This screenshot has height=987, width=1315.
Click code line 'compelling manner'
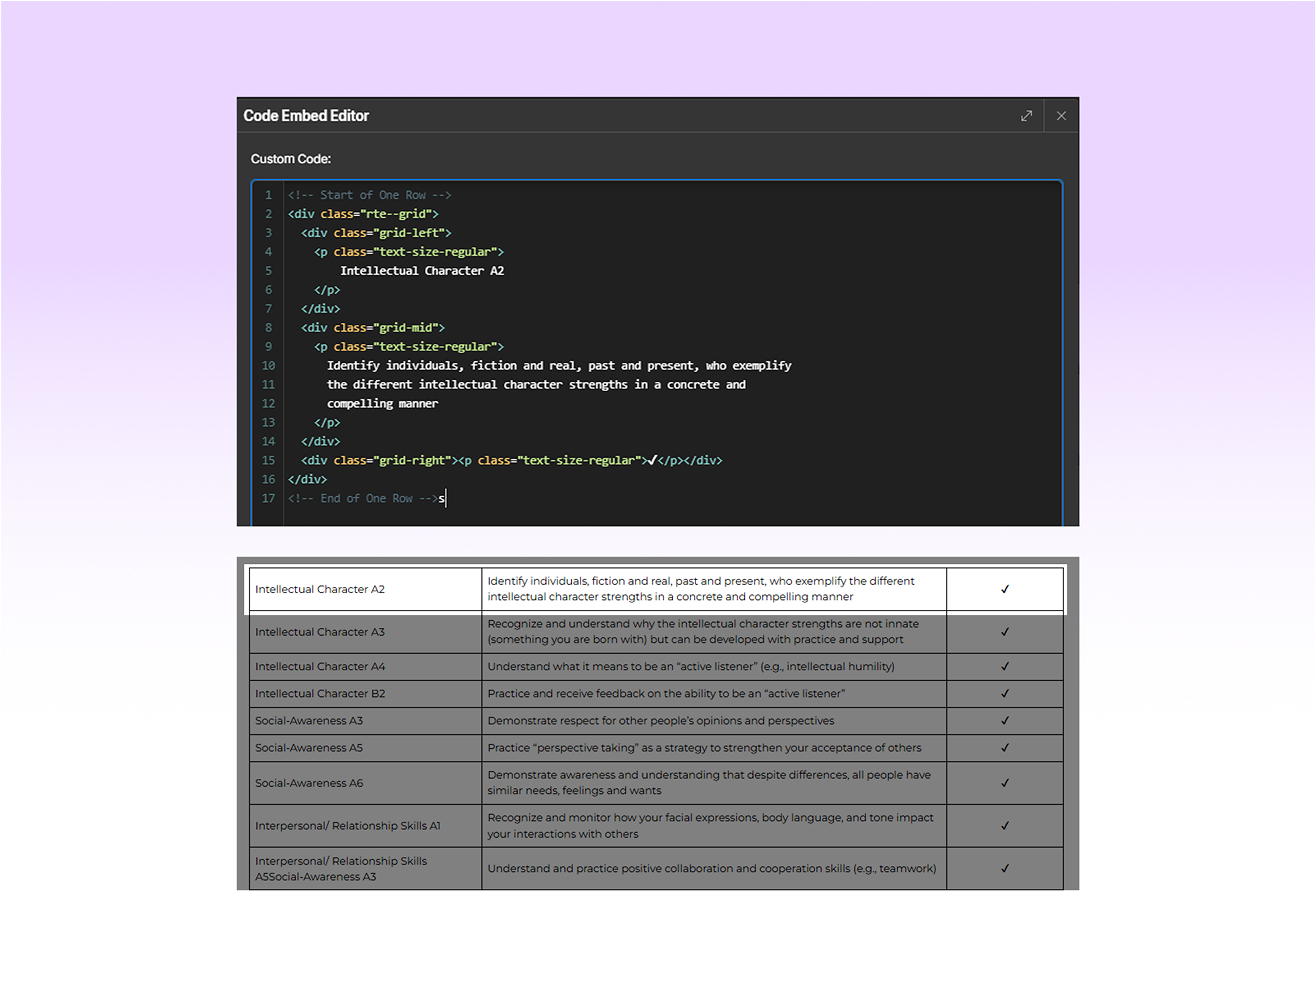(382, 404)
